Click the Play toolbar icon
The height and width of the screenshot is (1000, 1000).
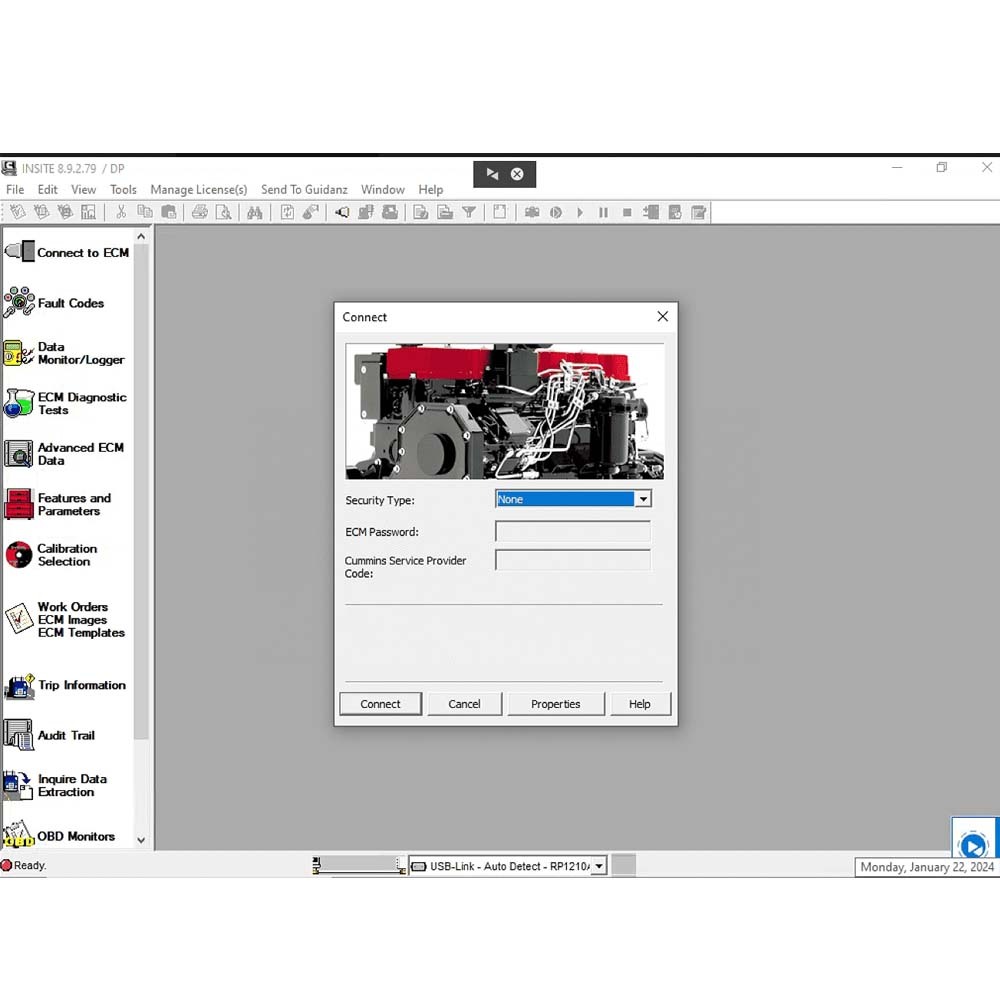point(580,212)
